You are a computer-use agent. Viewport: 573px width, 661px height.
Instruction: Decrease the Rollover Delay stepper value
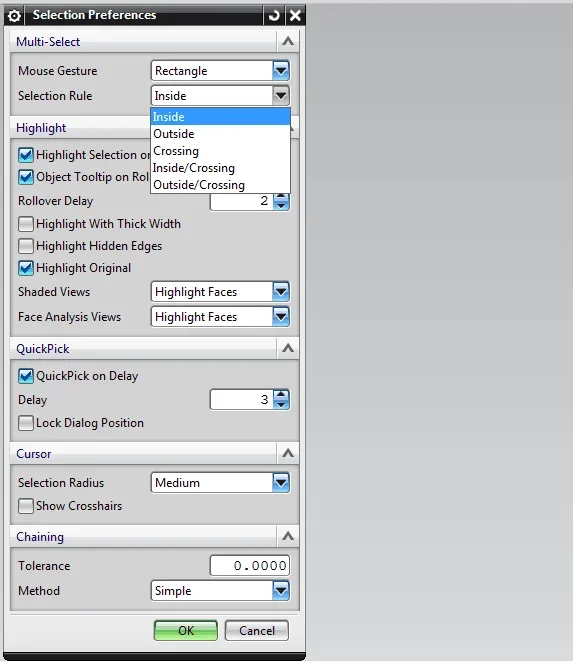click(x=281, y=205)
